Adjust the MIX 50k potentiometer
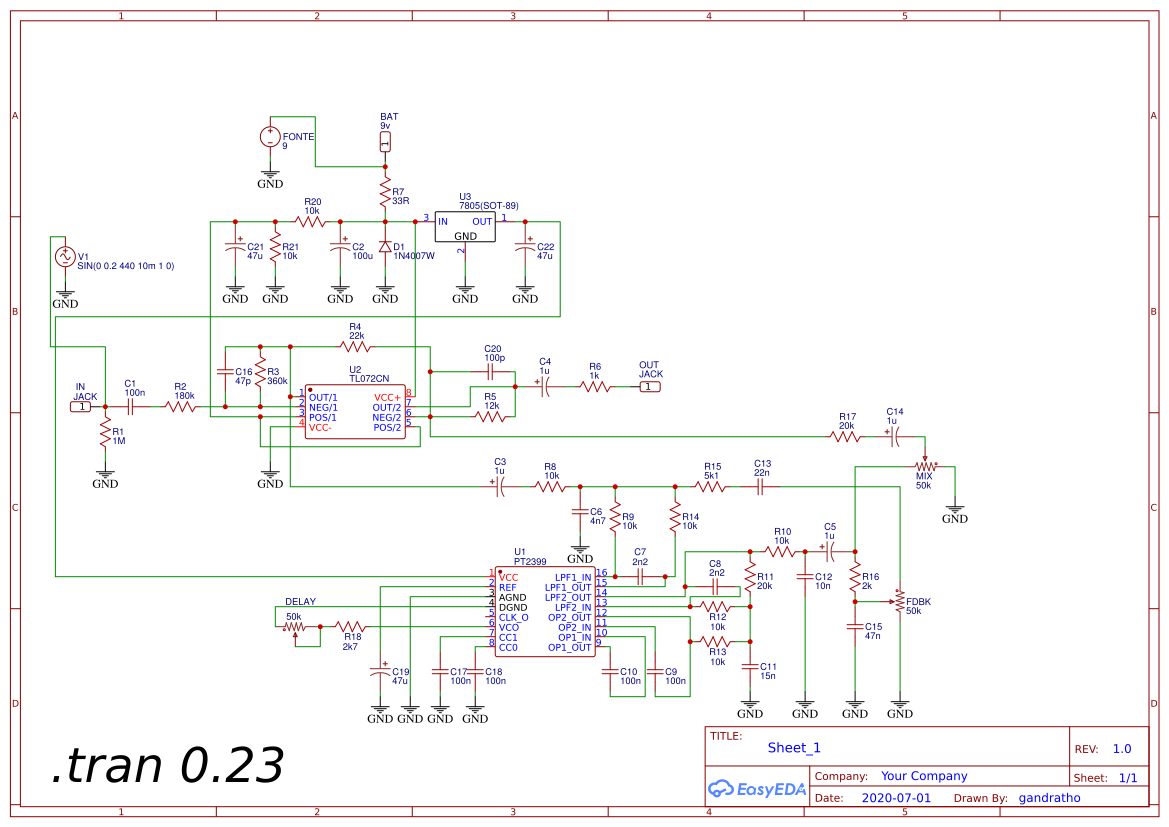Viewport: 1169px width, 827px height. point(924,466)
